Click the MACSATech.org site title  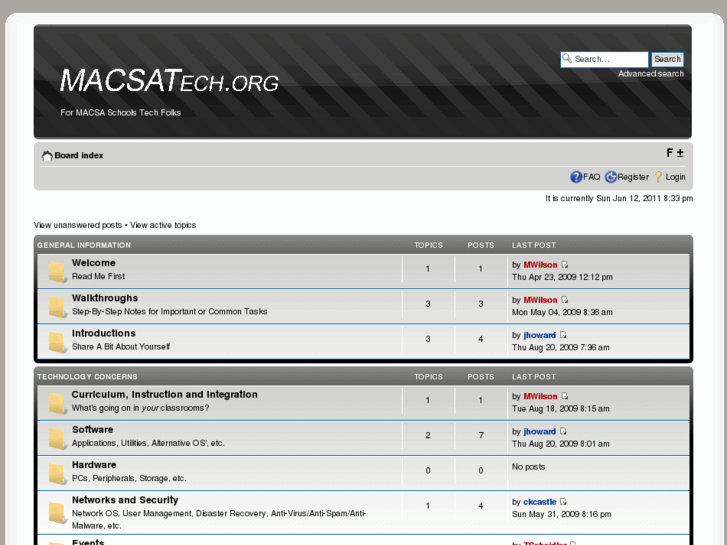[x=169, y=81]
